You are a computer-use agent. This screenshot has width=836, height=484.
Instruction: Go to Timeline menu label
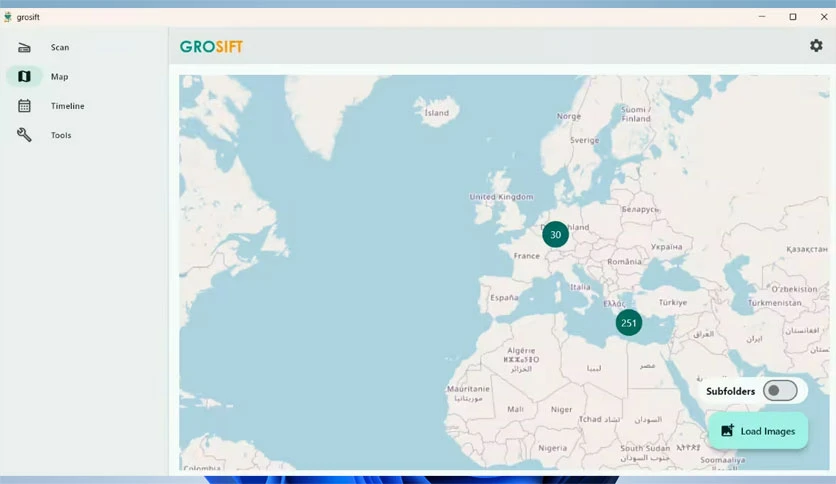(x=68, y=106)
